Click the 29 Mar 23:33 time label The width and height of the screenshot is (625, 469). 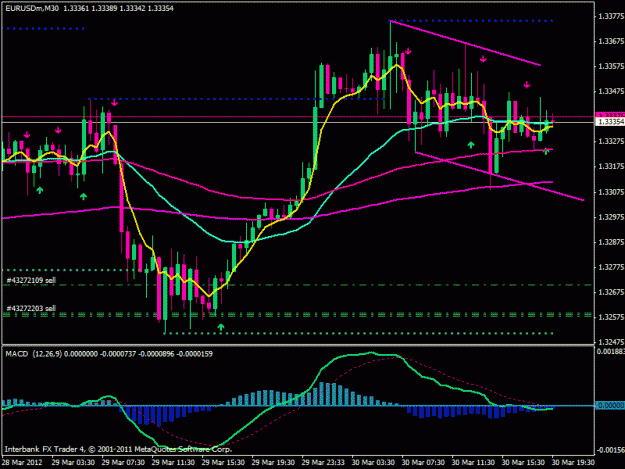click(323, 463)
